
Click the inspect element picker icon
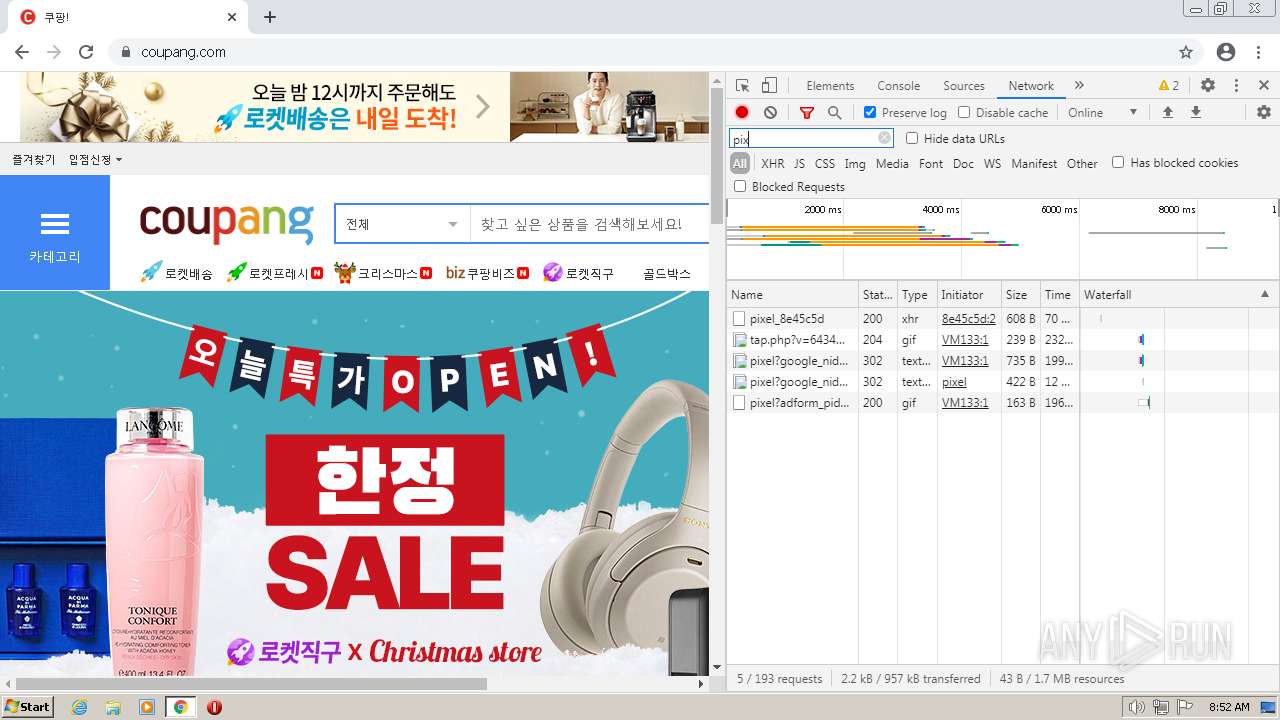click(742, 86)
